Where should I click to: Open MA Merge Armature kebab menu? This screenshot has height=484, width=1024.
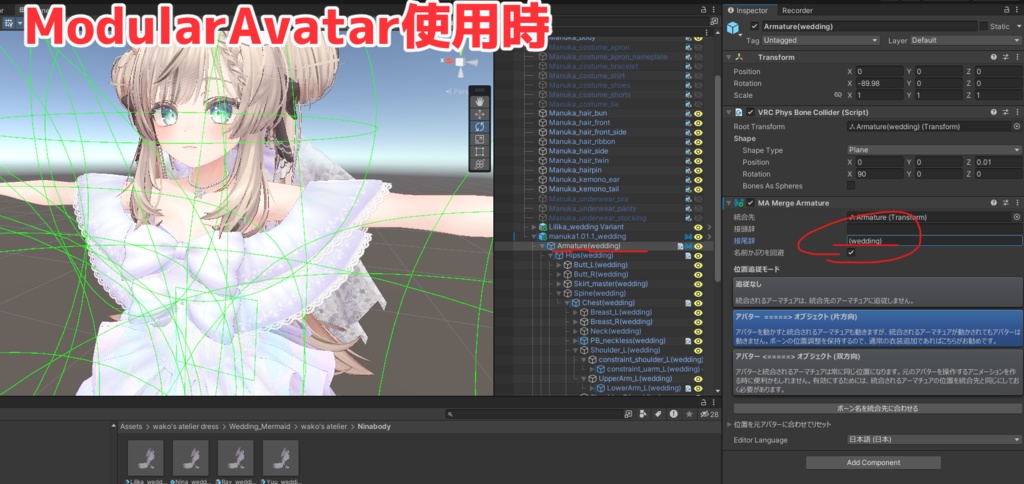coord(1016,203)
